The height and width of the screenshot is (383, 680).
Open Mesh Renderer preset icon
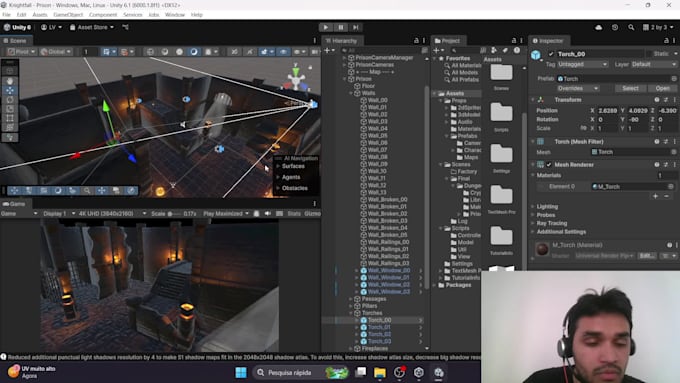[x=666, y=165]
